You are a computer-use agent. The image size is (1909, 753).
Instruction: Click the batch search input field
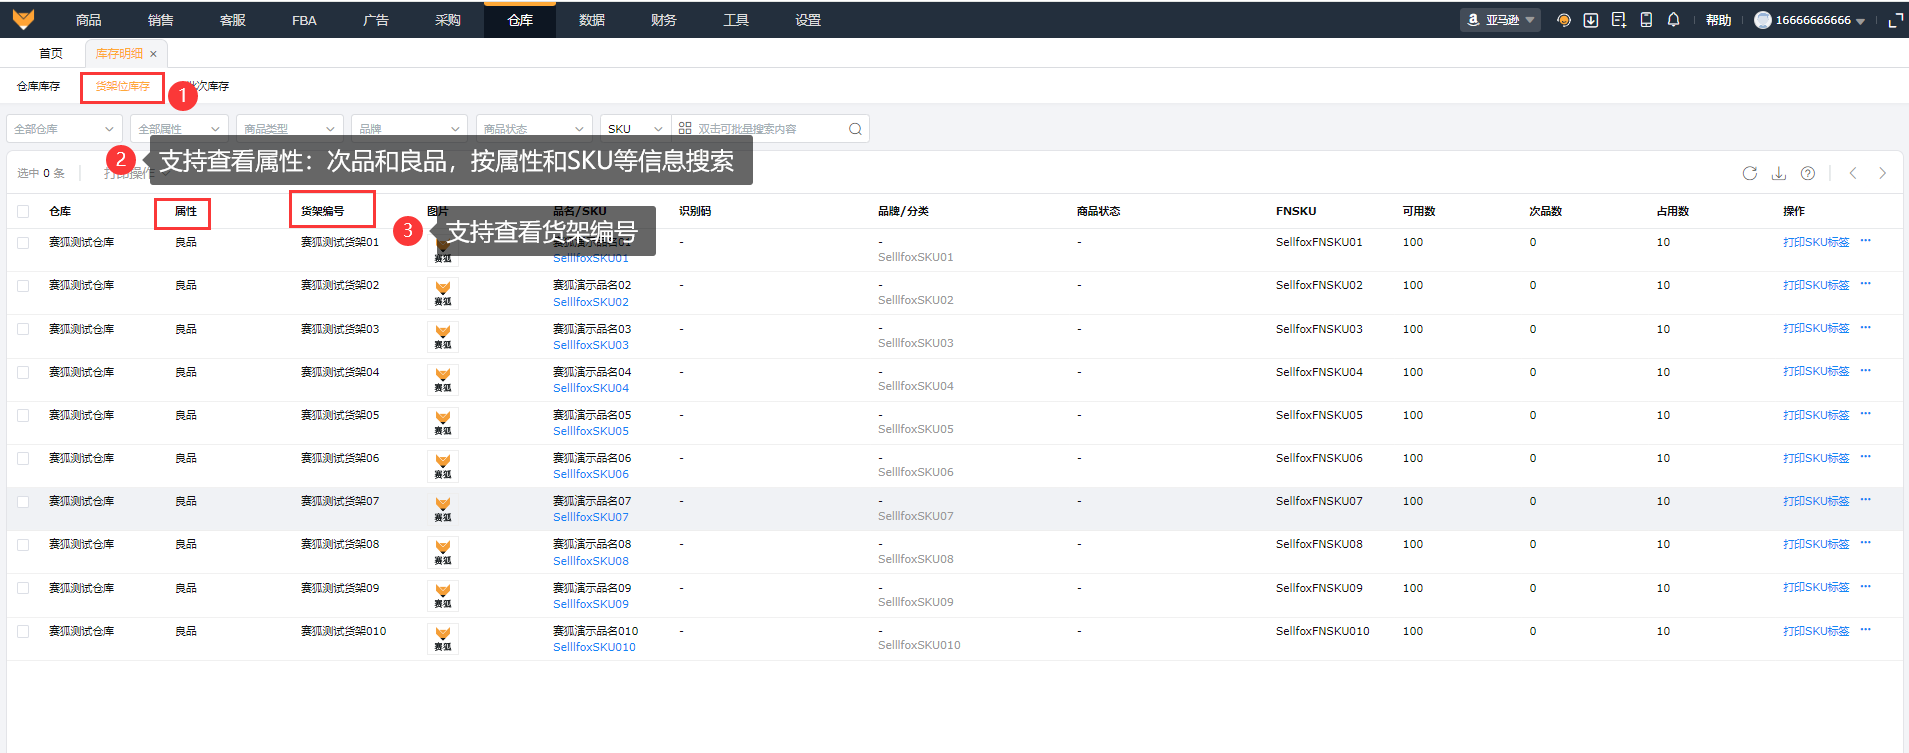point(765,129)
